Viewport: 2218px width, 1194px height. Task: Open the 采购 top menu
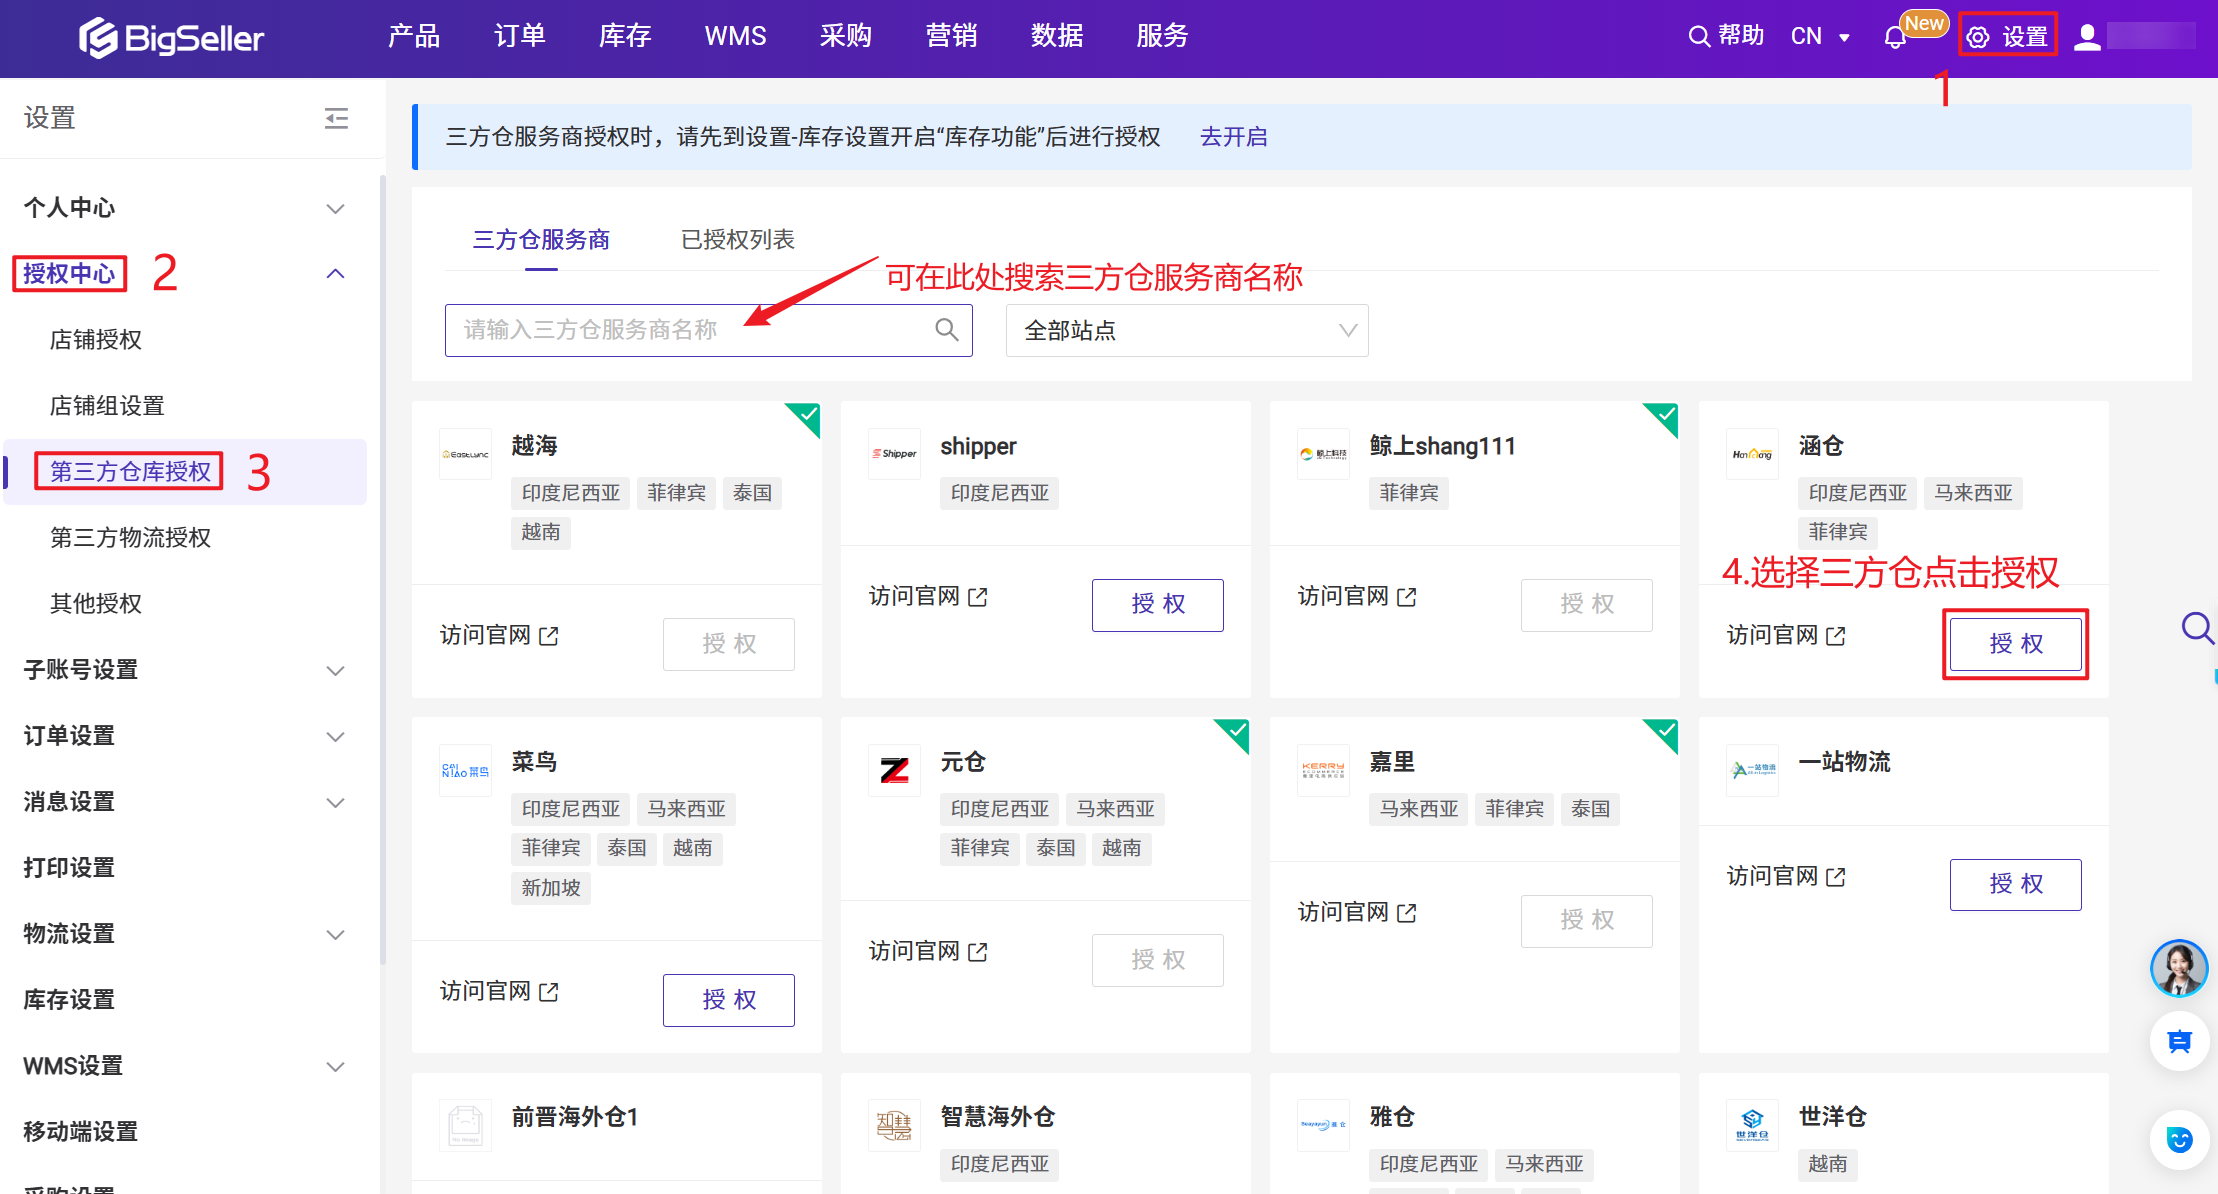point(846,37)
